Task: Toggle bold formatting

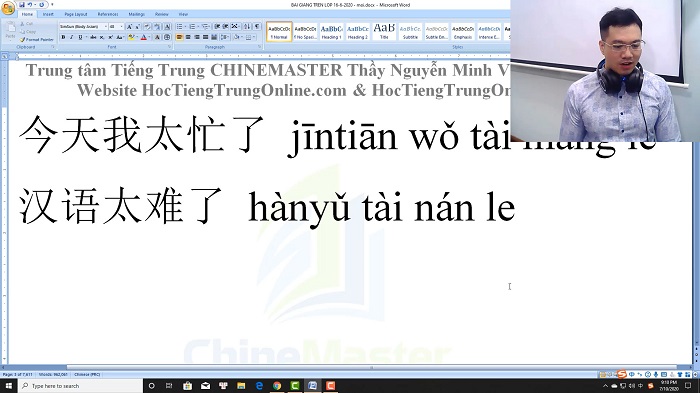Action: click(63, 37)
